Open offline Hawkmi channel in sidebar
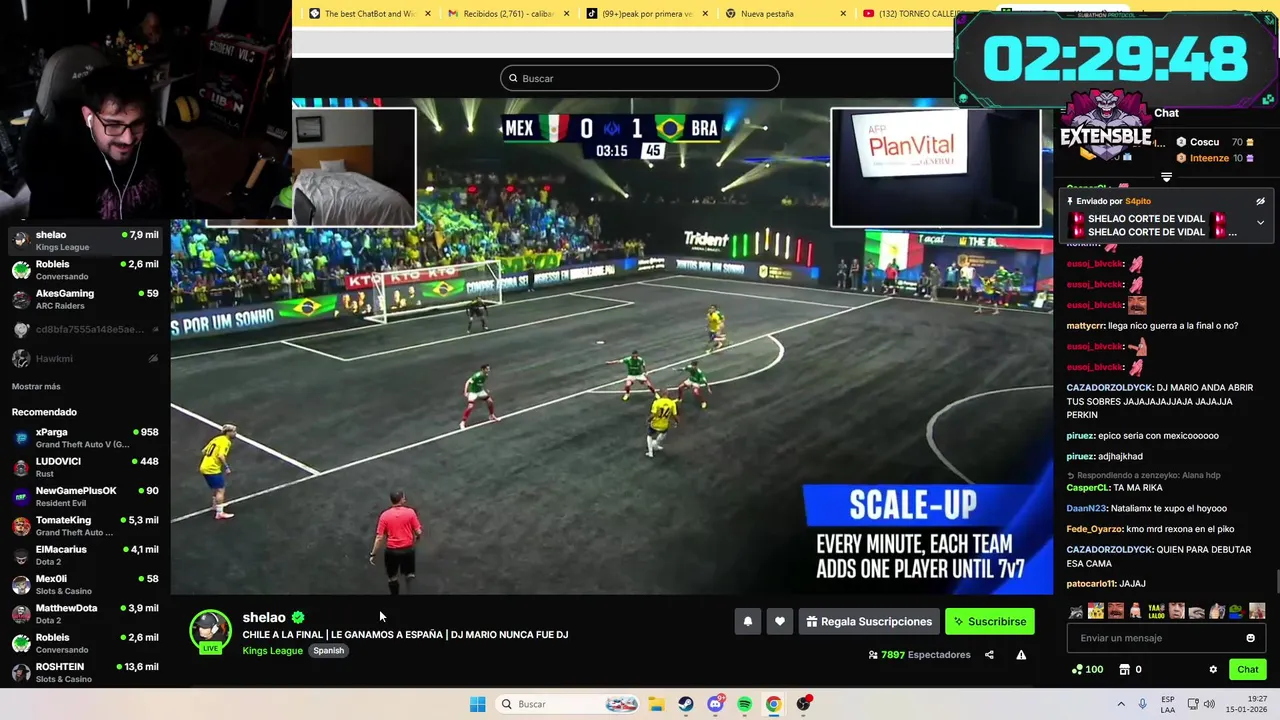Viewport: 1280px width, 720px height. [85, 358]
